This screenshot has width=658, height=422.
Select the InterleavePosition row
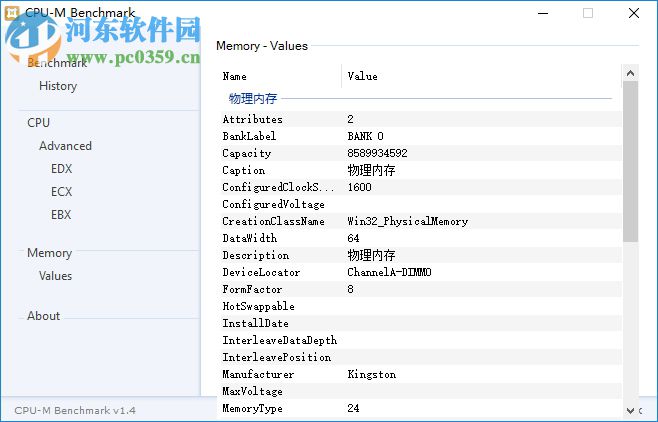(421, 357)
